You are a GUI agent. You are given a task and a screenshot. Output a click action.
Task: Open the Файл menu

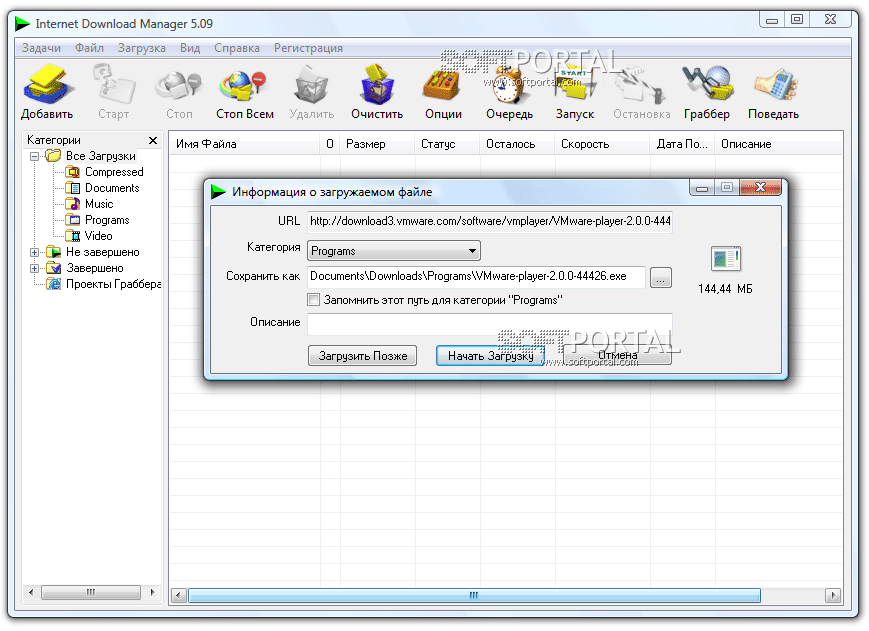tap(89, 48)
